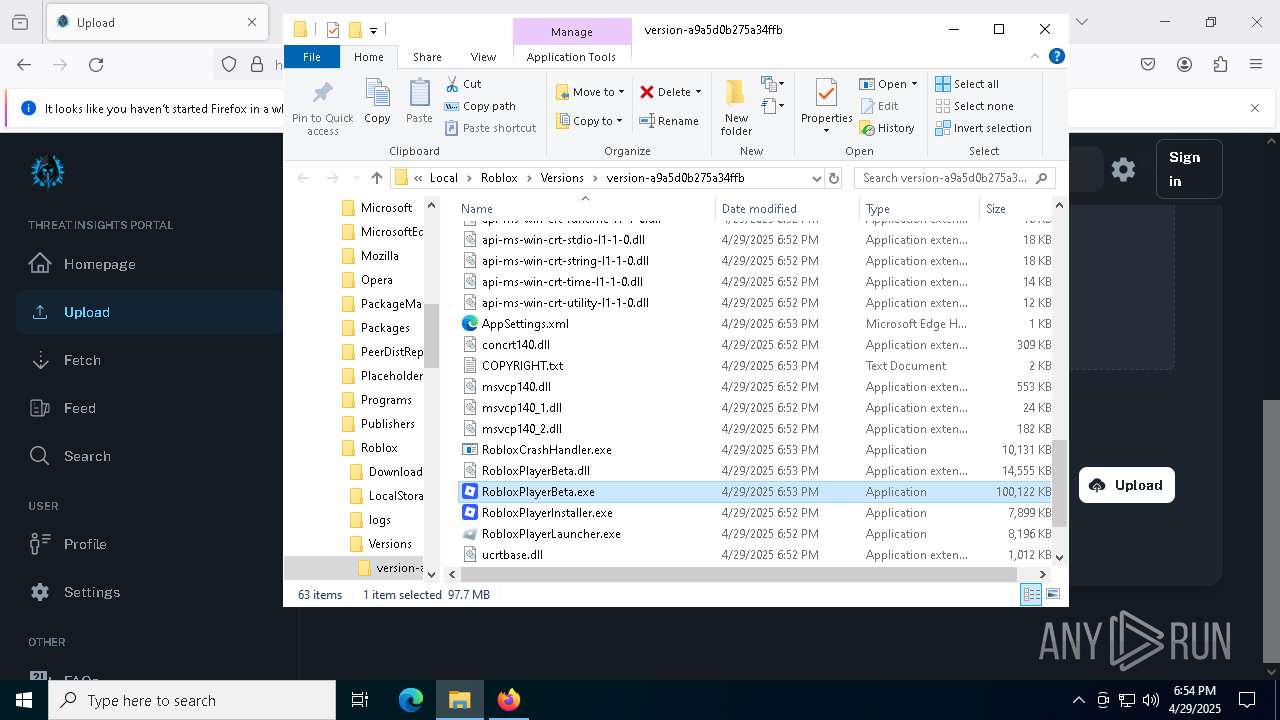Screen dimensions: 1280x720
Task: Open Task View on taskbar
Action: pos(360,700)
